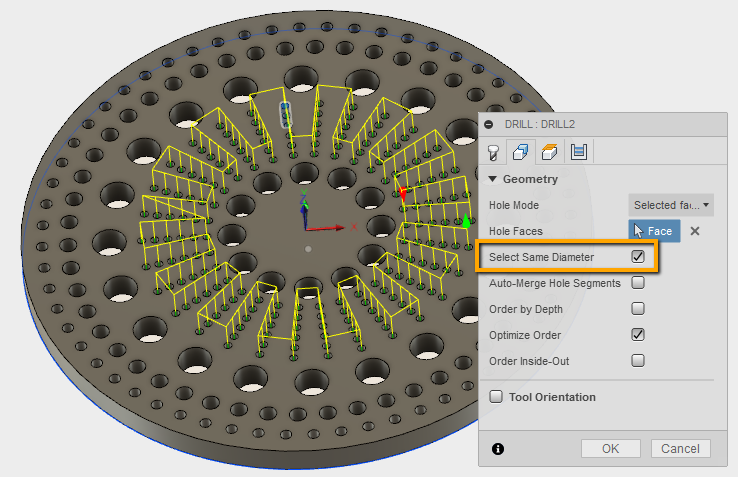Screen dimensions: 738x477
Task: Open the Cycle tab icon
Action: click(578, 152)
